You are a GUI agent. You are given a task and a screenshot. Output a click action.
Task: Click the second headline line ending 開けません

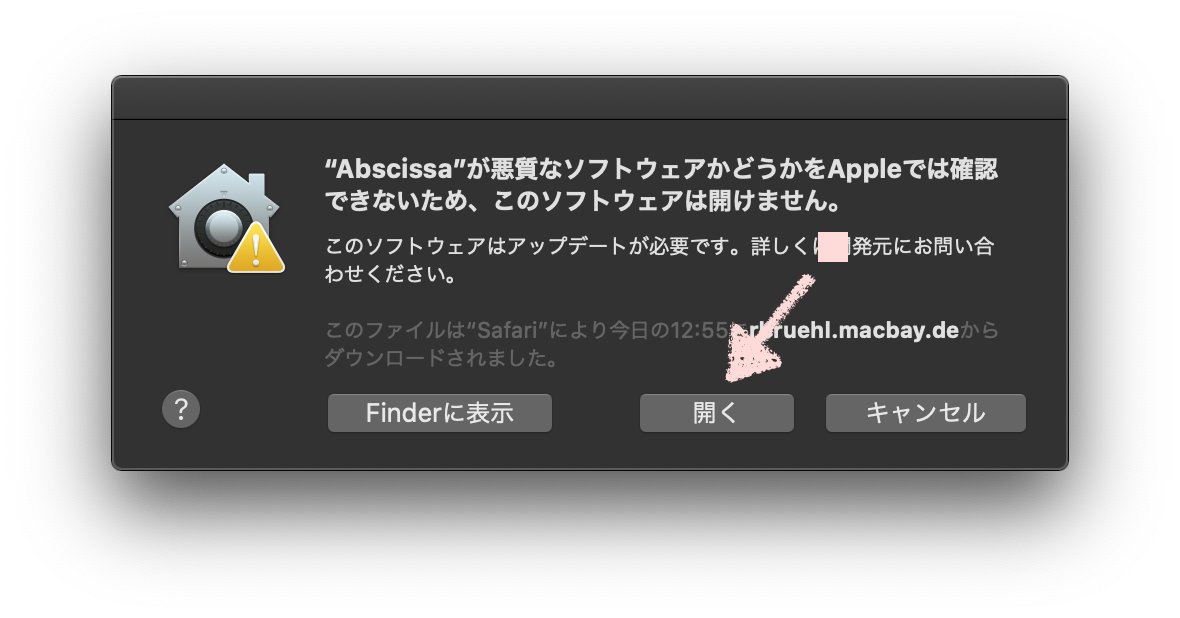point(582,201)
